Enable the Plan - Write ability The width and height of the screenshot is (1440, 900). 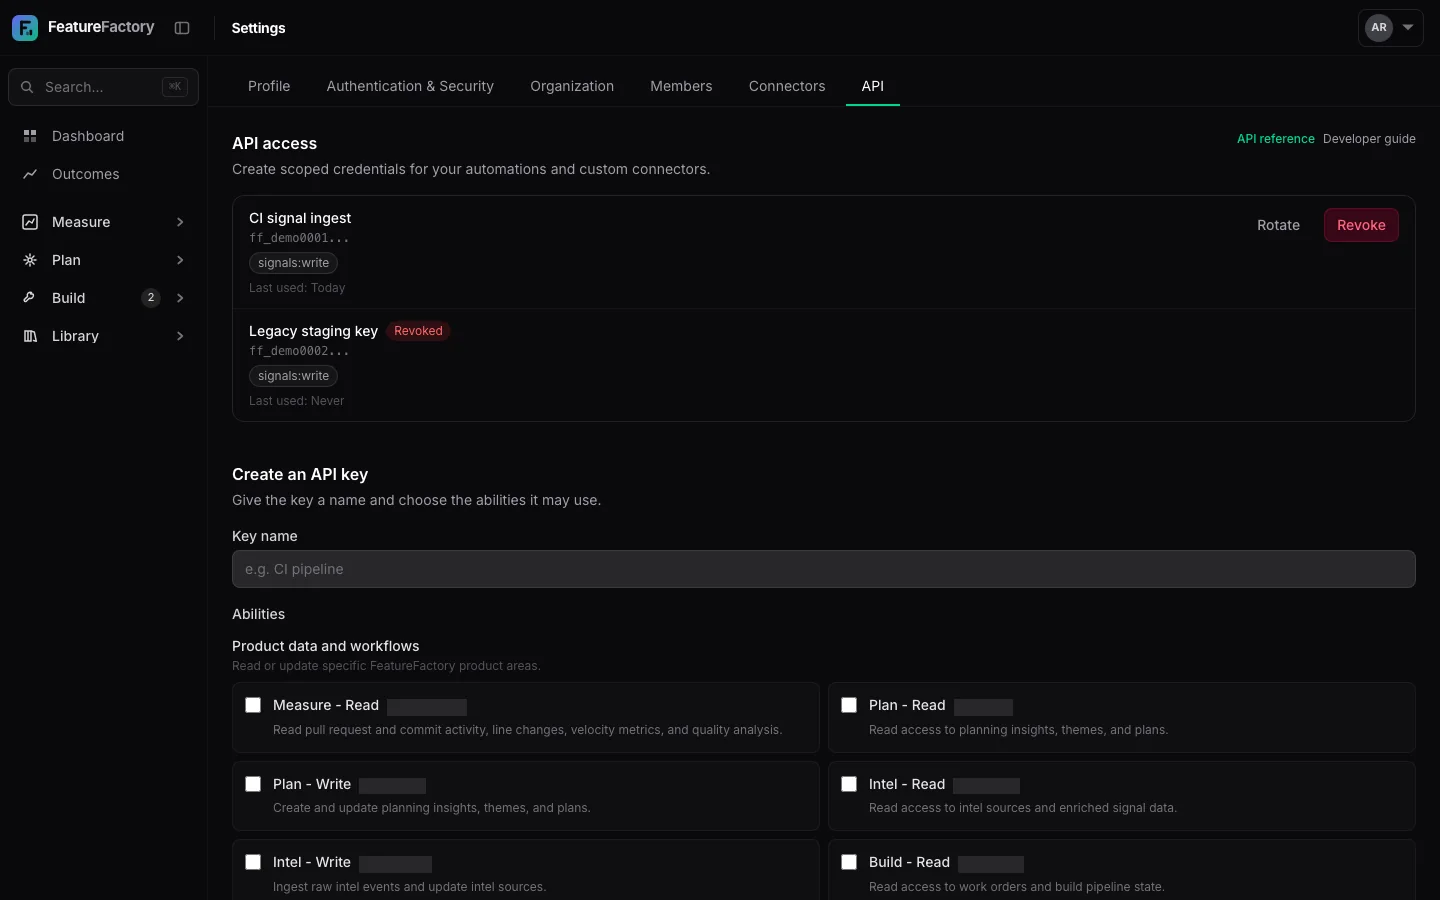pos(253,784)
